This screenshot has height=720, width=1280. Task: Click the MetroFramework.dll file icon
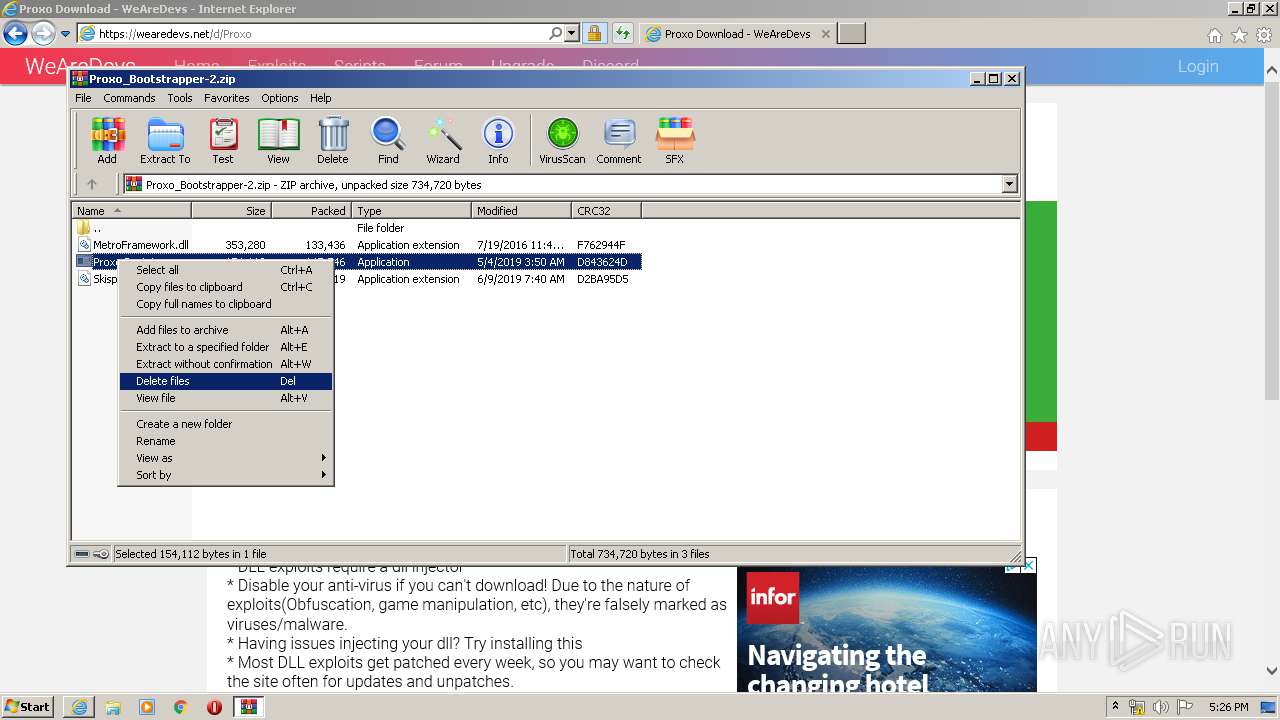[84, 245]
